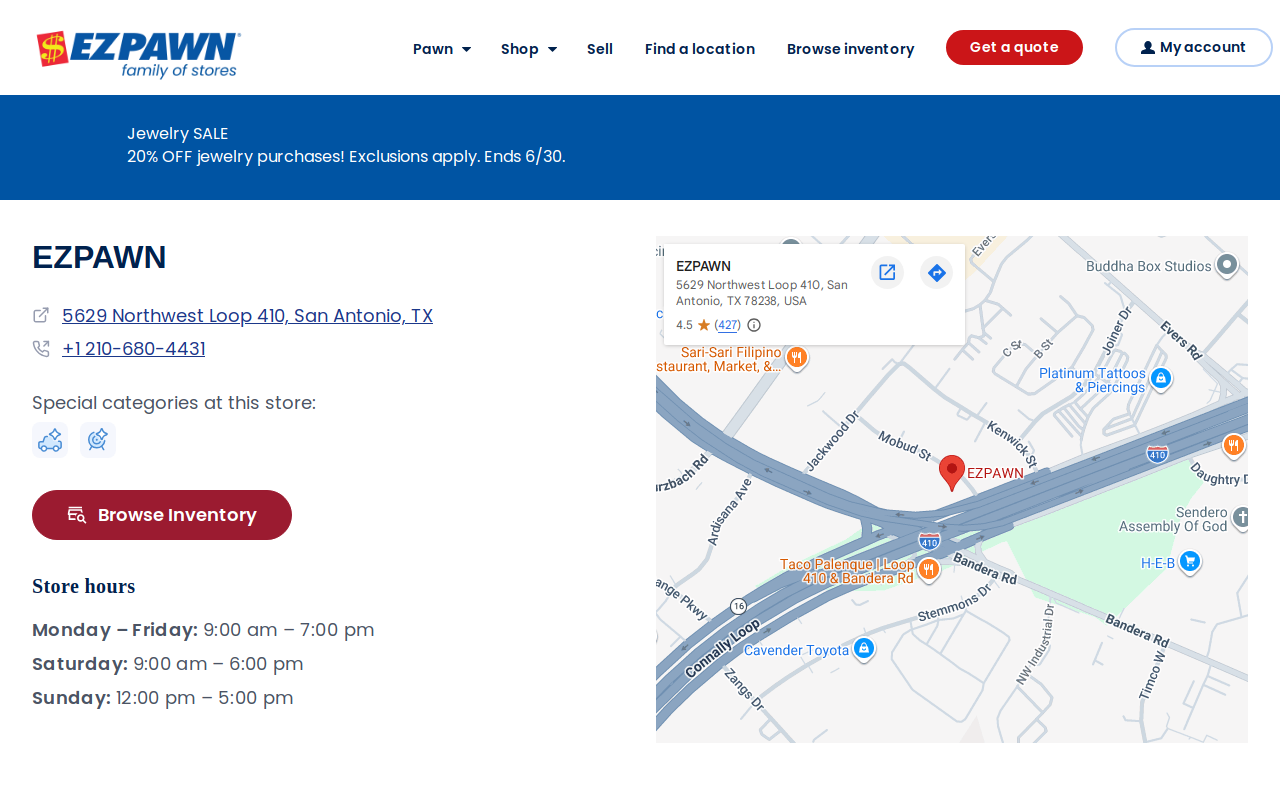The image size is (1280, 800).
Task: Select the Platinum Tattoos & Piercings marker
Action: (1161, 378)
